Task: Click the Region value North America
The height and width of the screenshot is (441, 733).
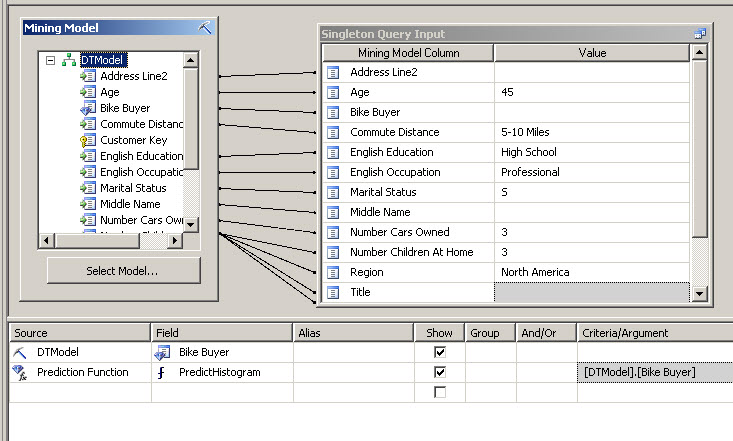Action: point(592,272)
